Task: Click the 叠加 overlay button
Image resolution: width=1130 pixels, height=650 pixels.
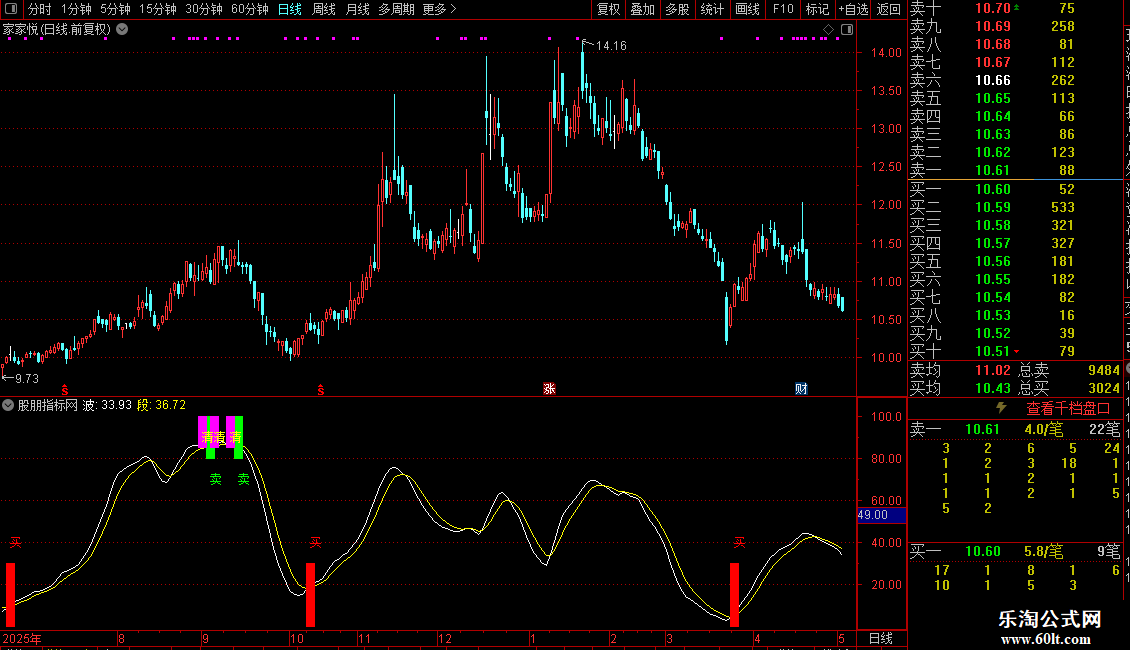Action: tap(643, 9)
